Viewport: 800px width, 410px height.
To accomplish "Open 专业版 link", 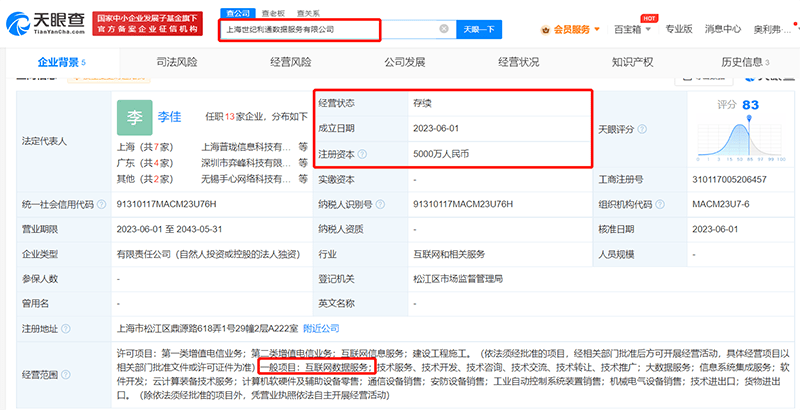I will tap(679, 29).
